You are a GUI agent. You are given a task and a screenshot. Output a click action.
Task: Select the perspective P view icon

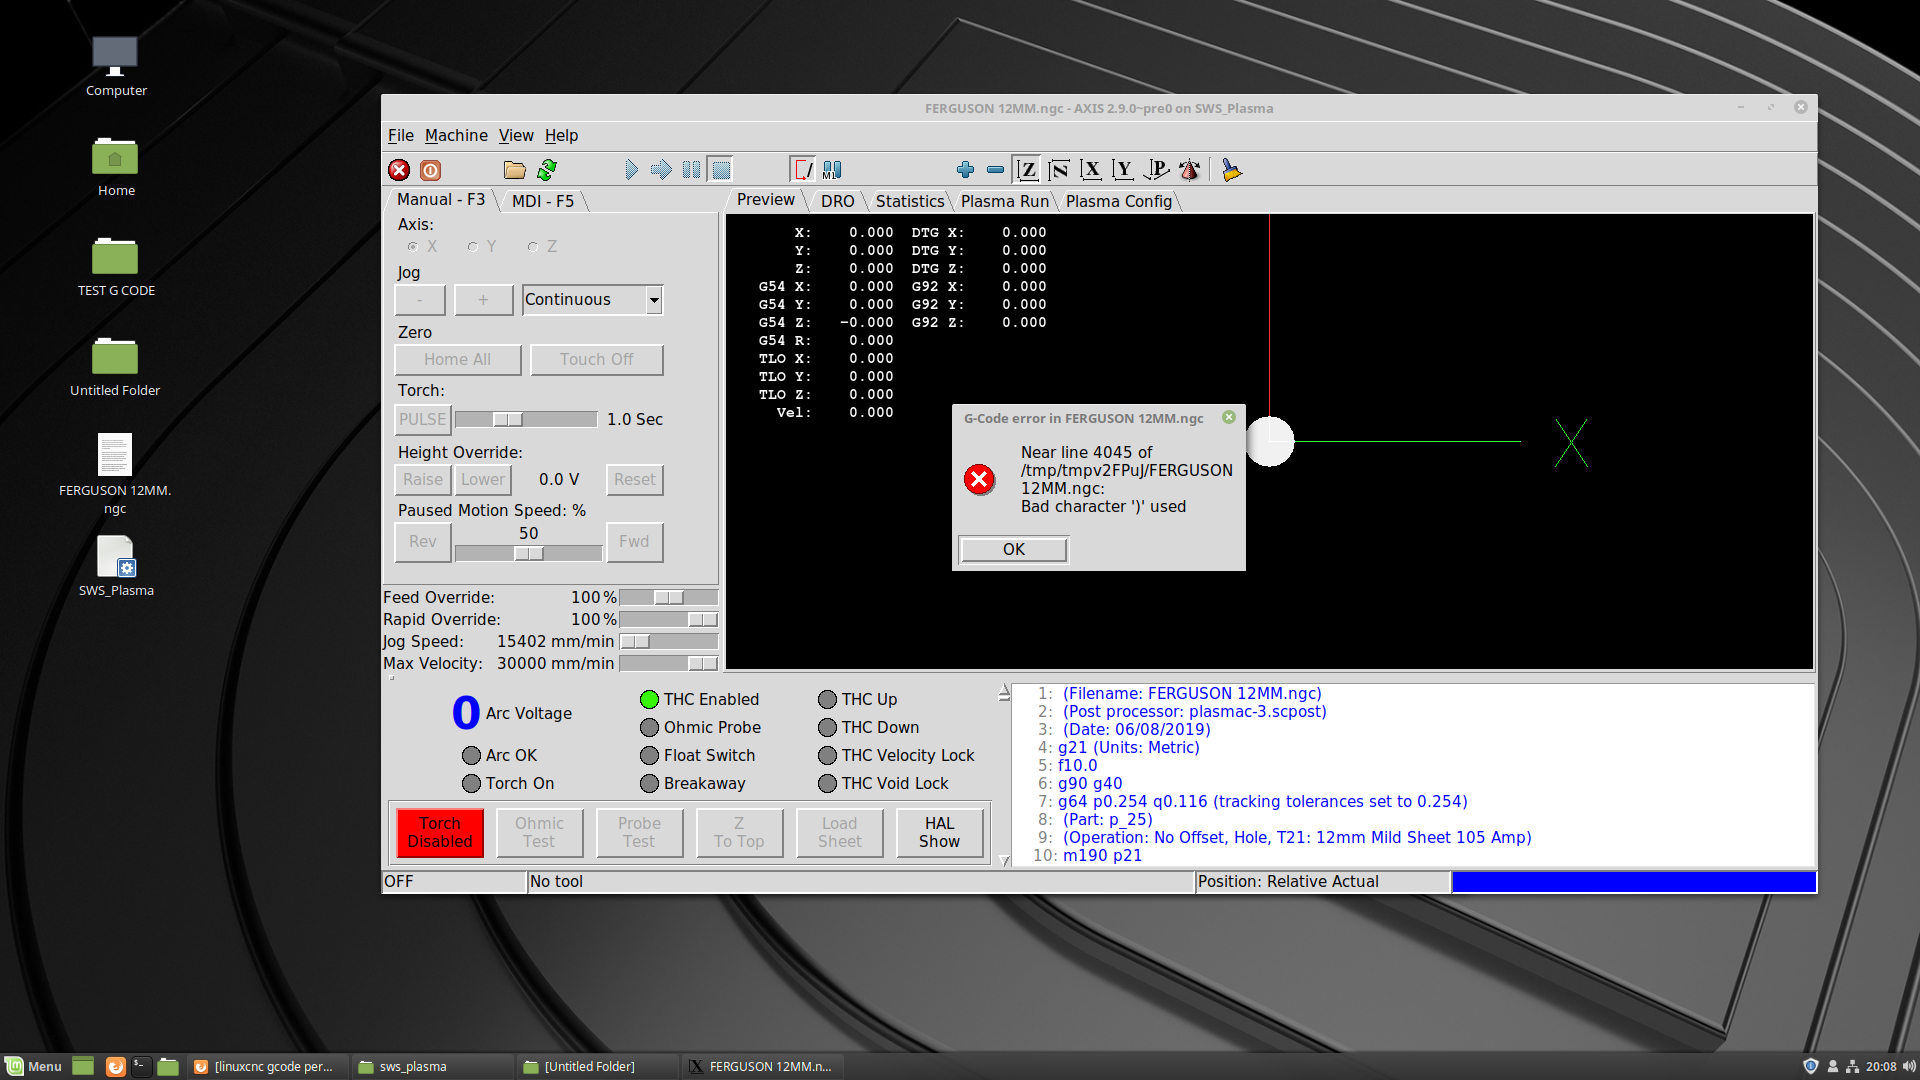click(x=1156, y=170)
